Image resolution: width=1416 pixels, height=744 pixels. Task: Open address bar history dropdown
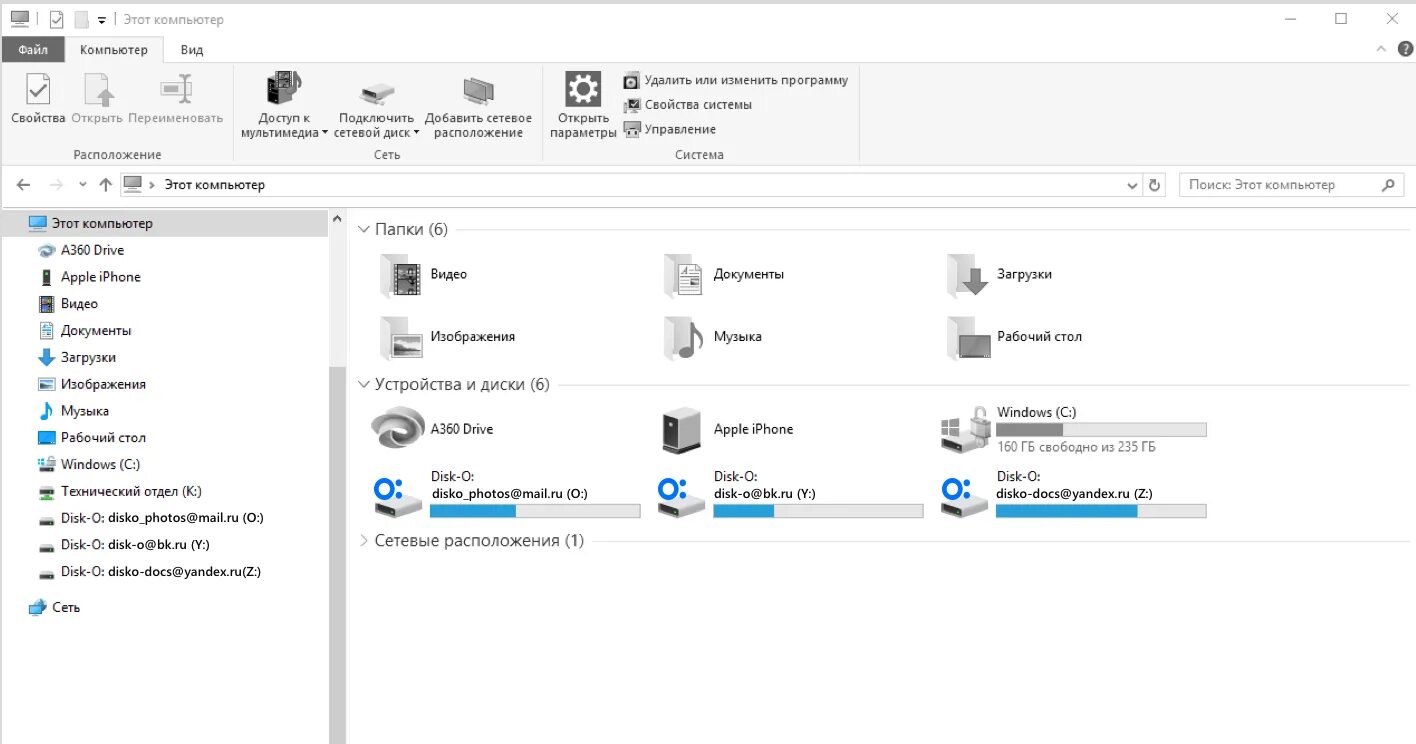click(1132, 186)
